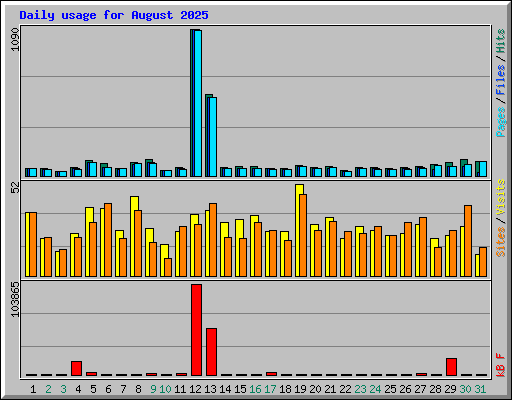Click day label 15
This screenshot has width=512, height=400.
pos(240,389)
